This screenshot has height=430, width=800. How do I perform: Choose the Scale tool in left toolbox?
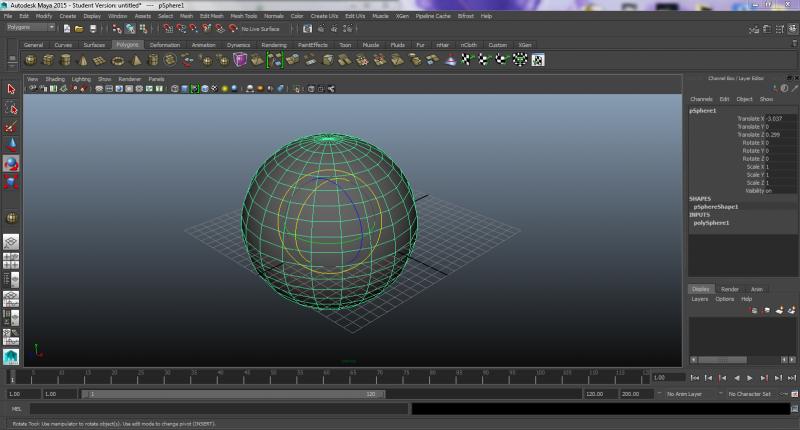click(x=11, y=183)
